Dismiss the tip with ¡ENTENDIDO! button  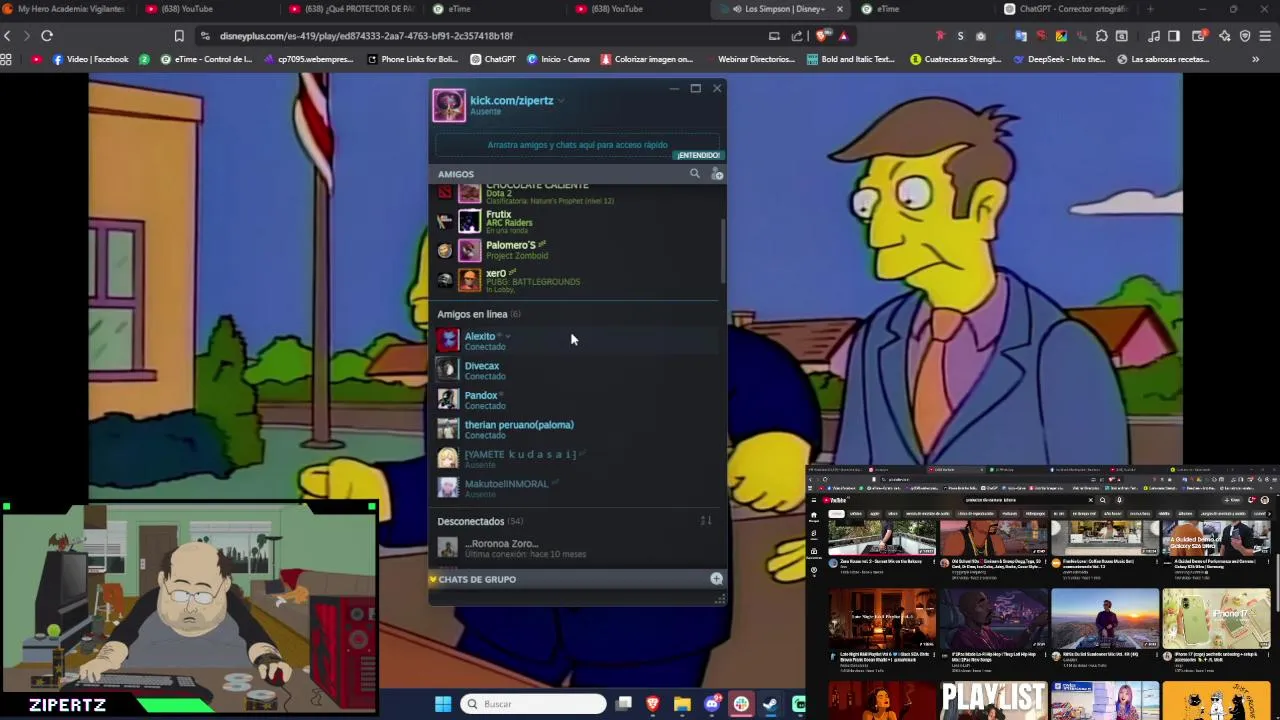pos(698,155)
